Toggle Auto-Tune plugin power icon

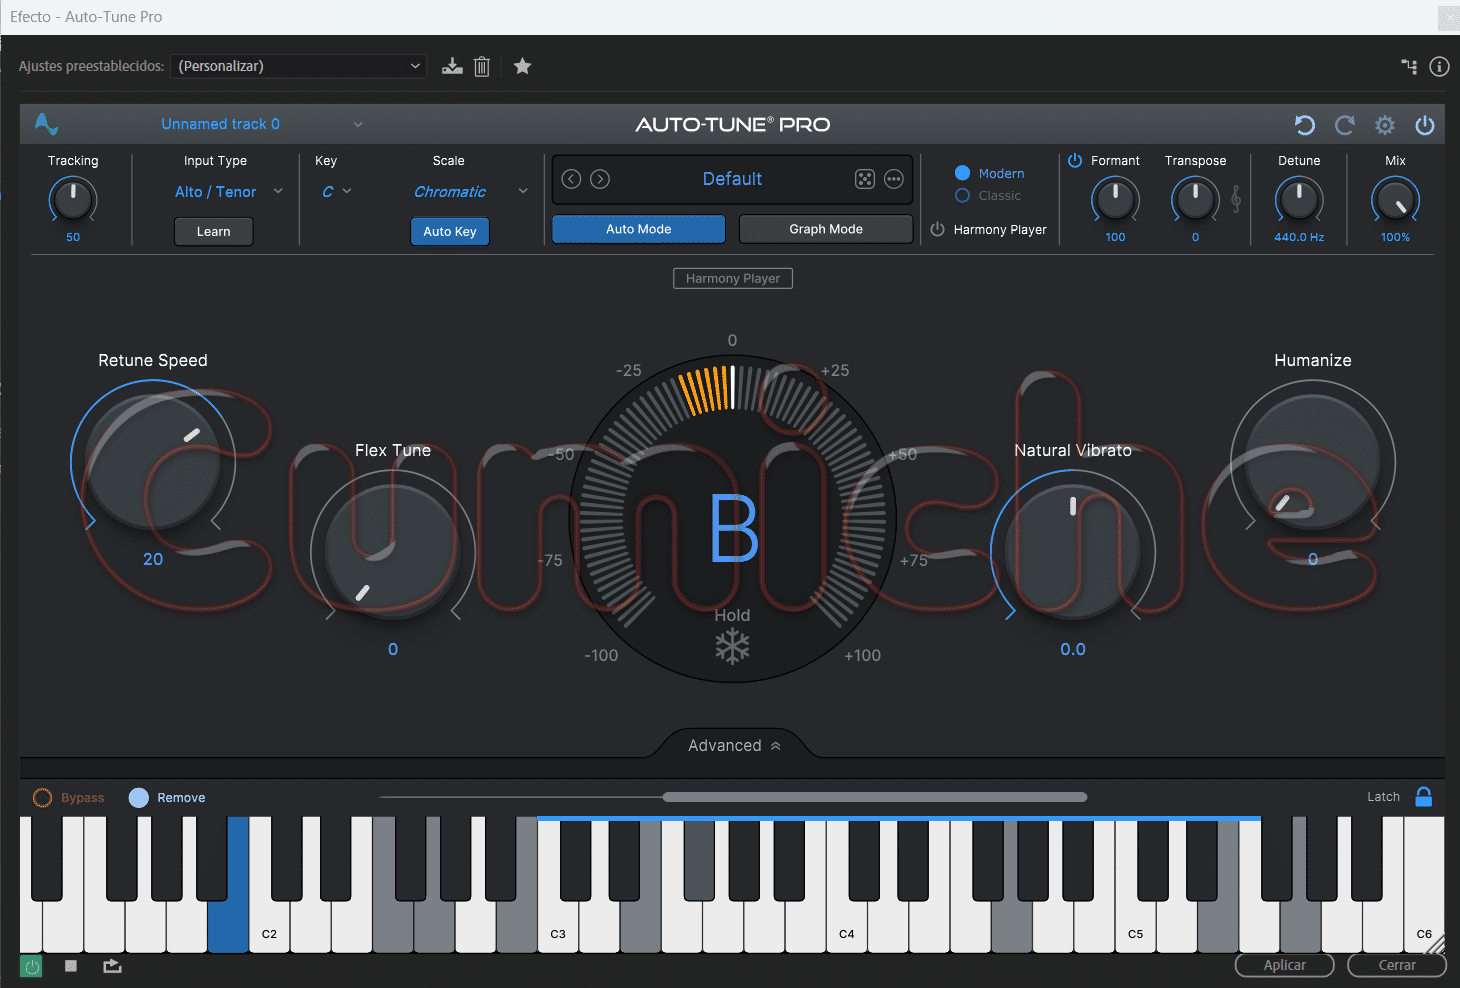[1425, 125]
